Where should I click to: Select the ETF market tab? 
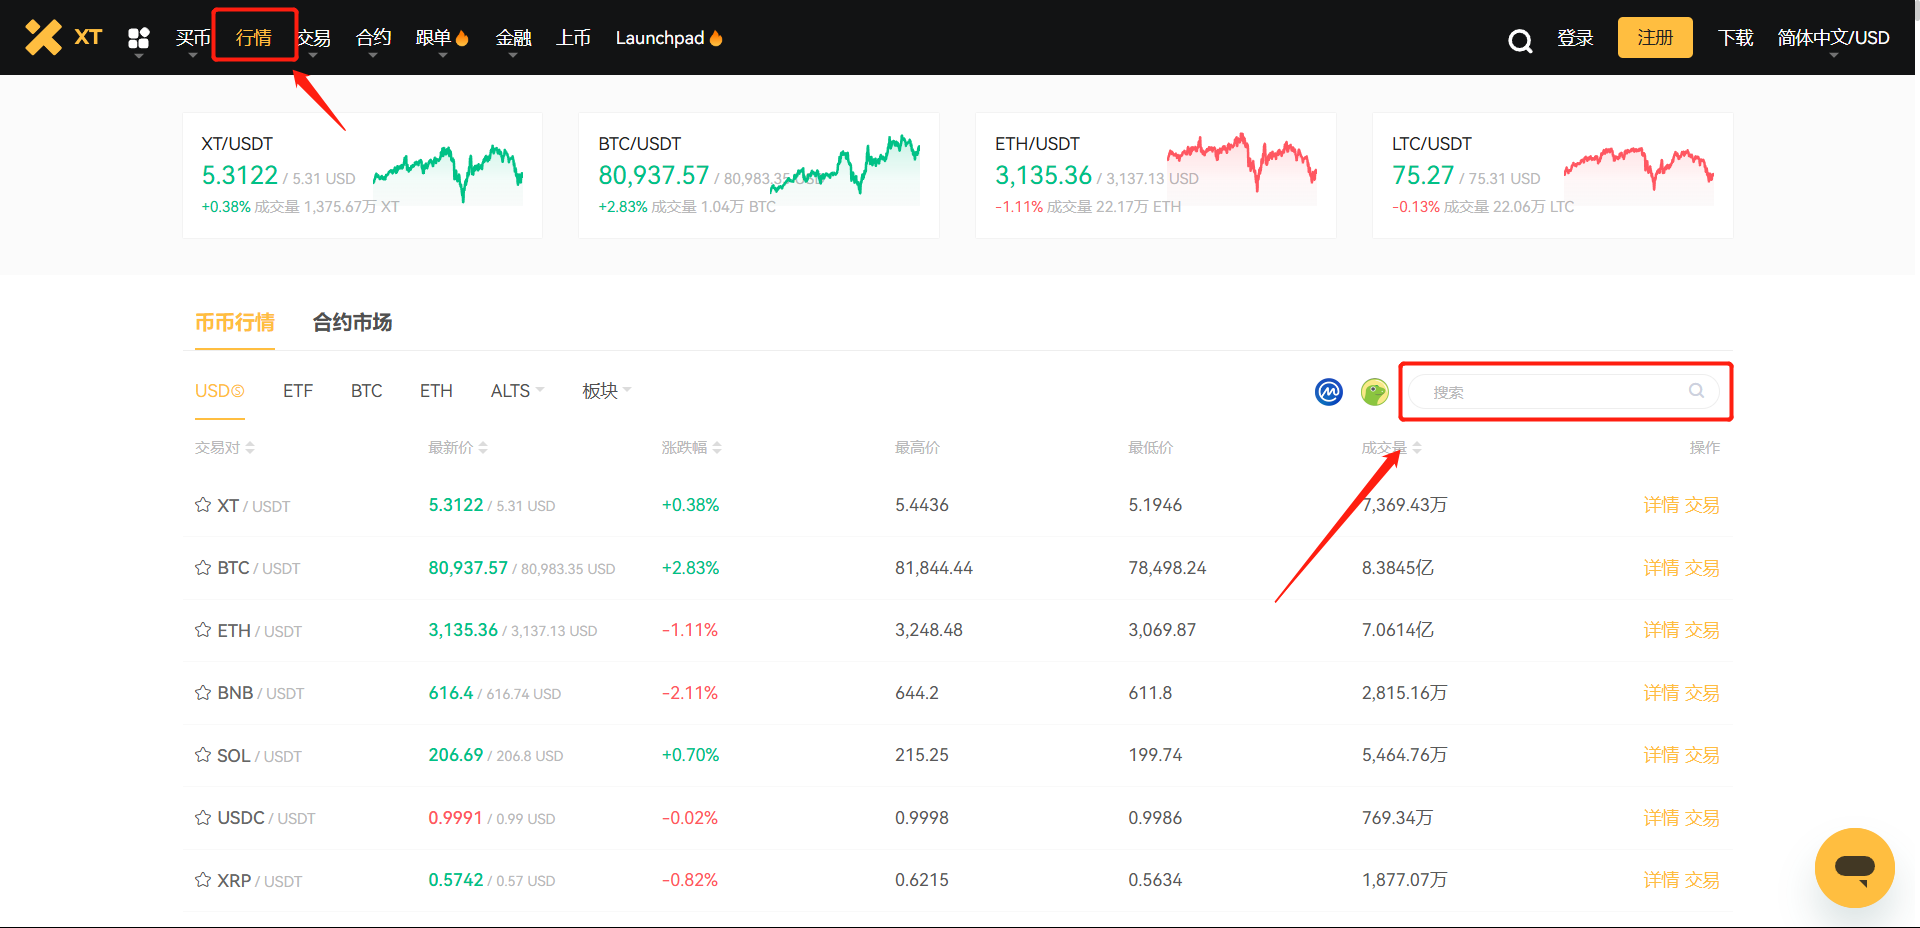click(298, 391)
